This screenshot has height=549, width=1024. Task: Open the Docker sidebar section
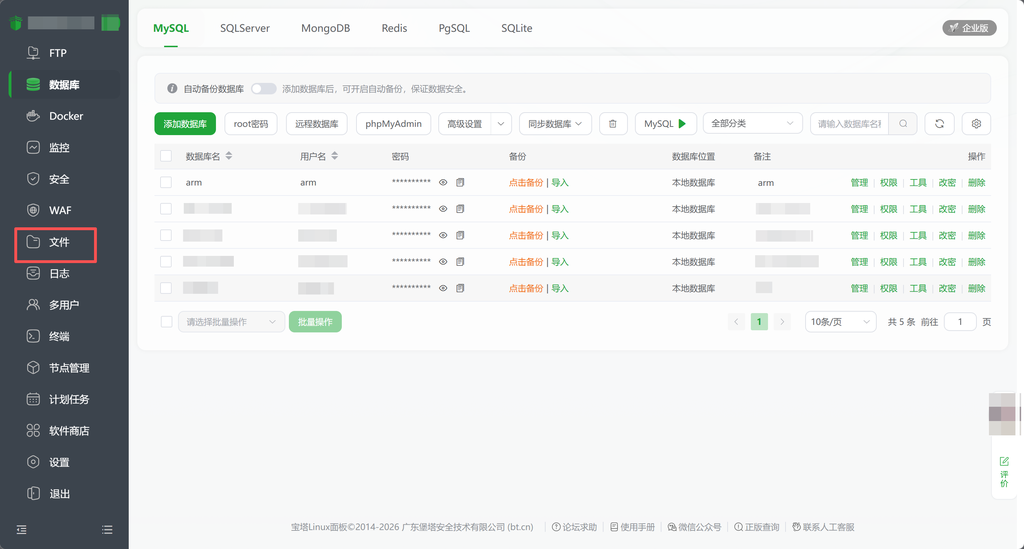pos(64,116)
